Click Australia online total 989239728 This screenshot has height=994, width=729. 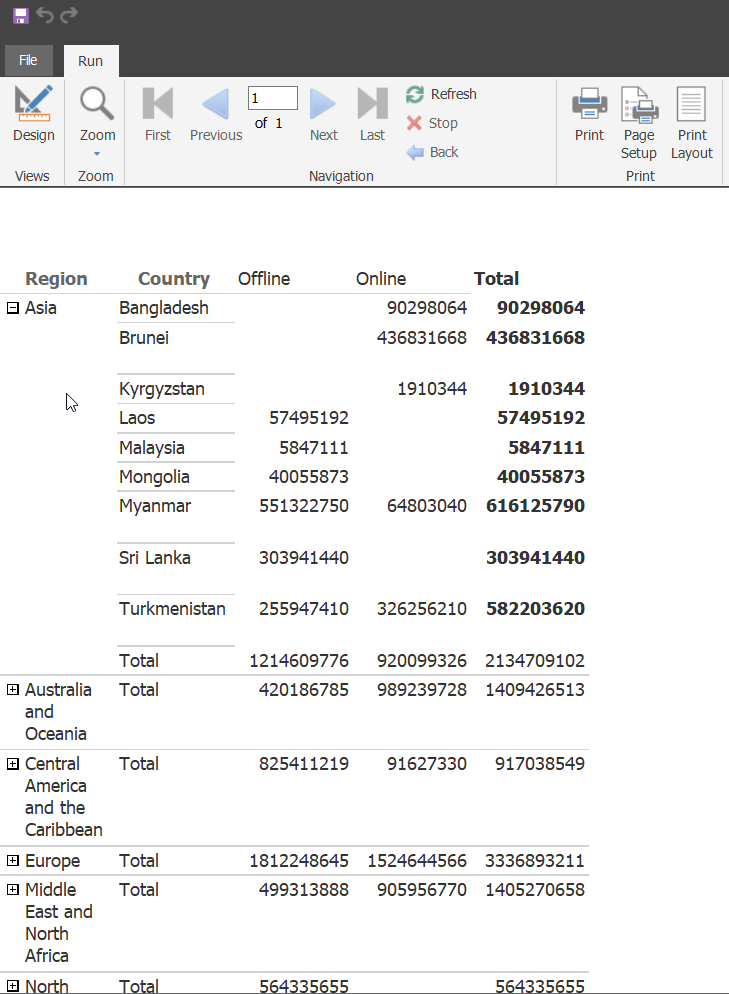422,690
